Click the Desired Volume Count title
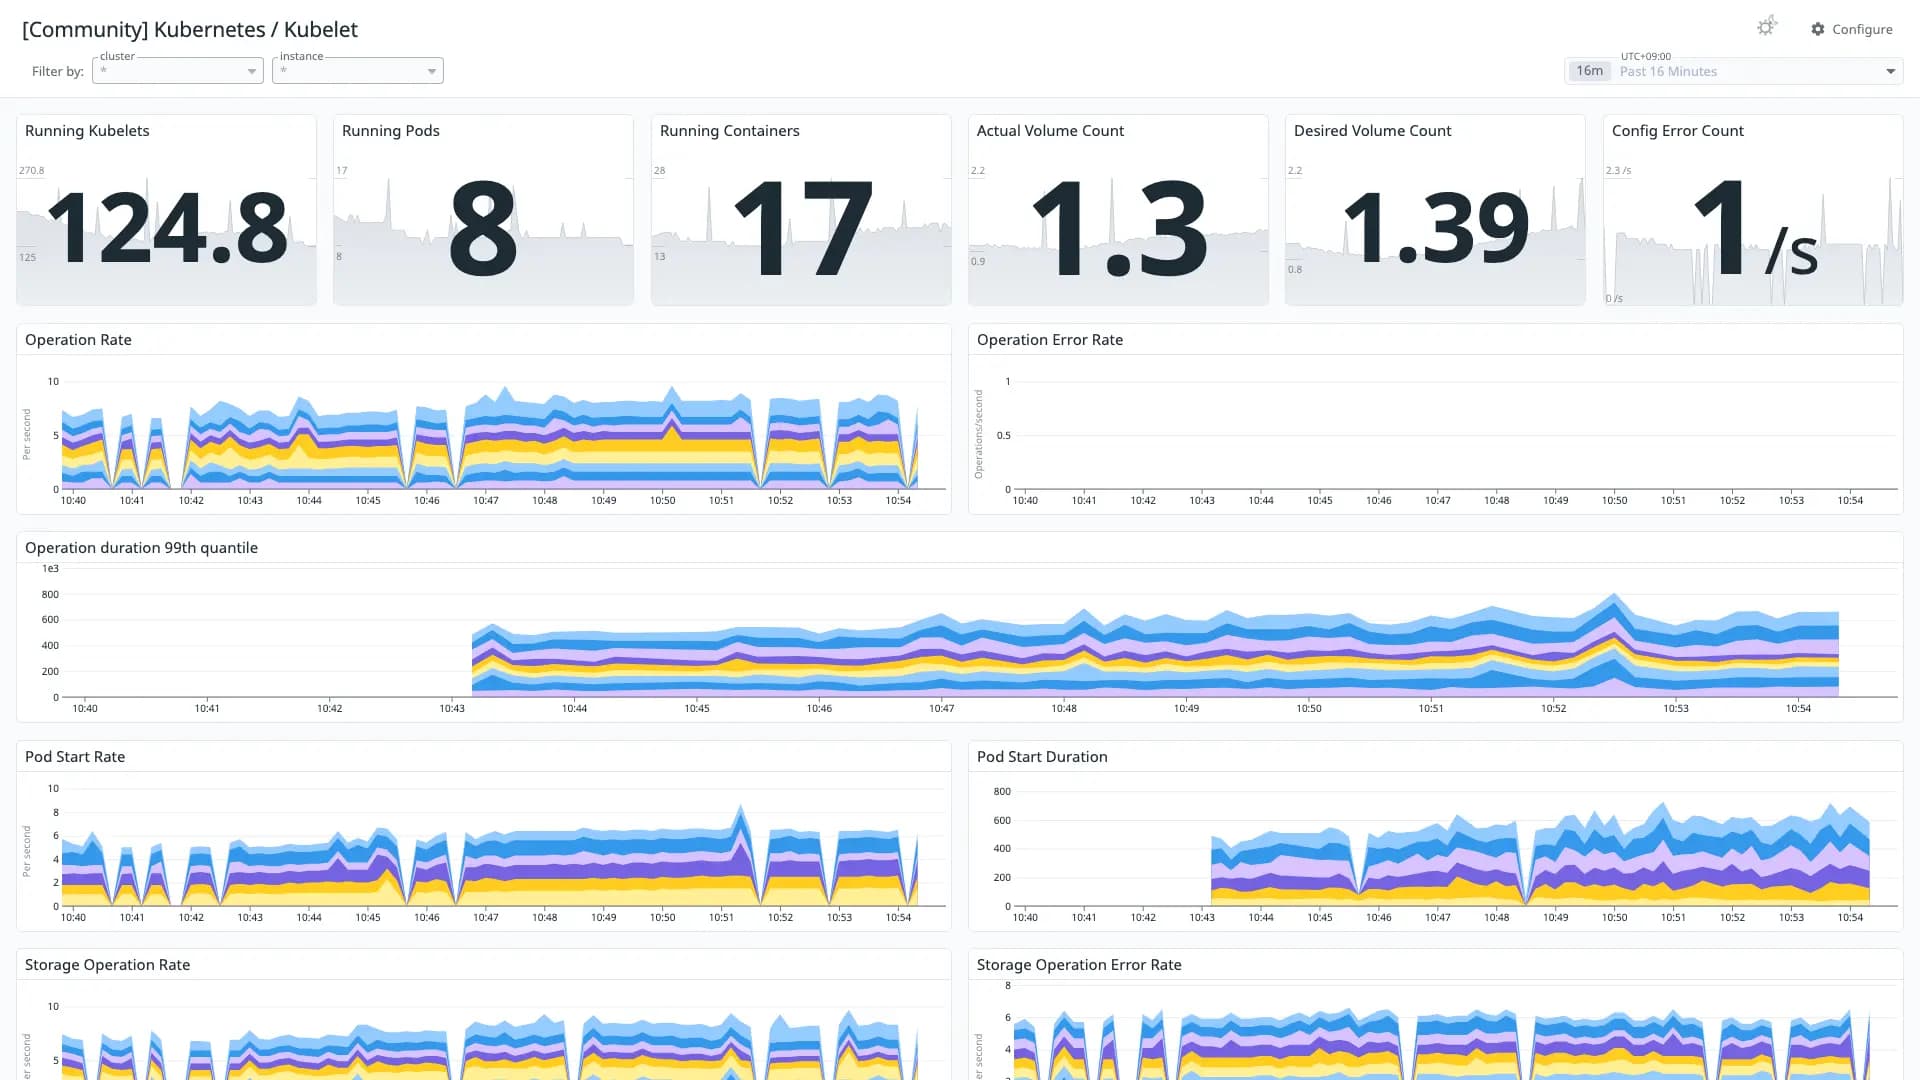1920x1080 pixels. pyautogui.click(x=1372, y=131)
